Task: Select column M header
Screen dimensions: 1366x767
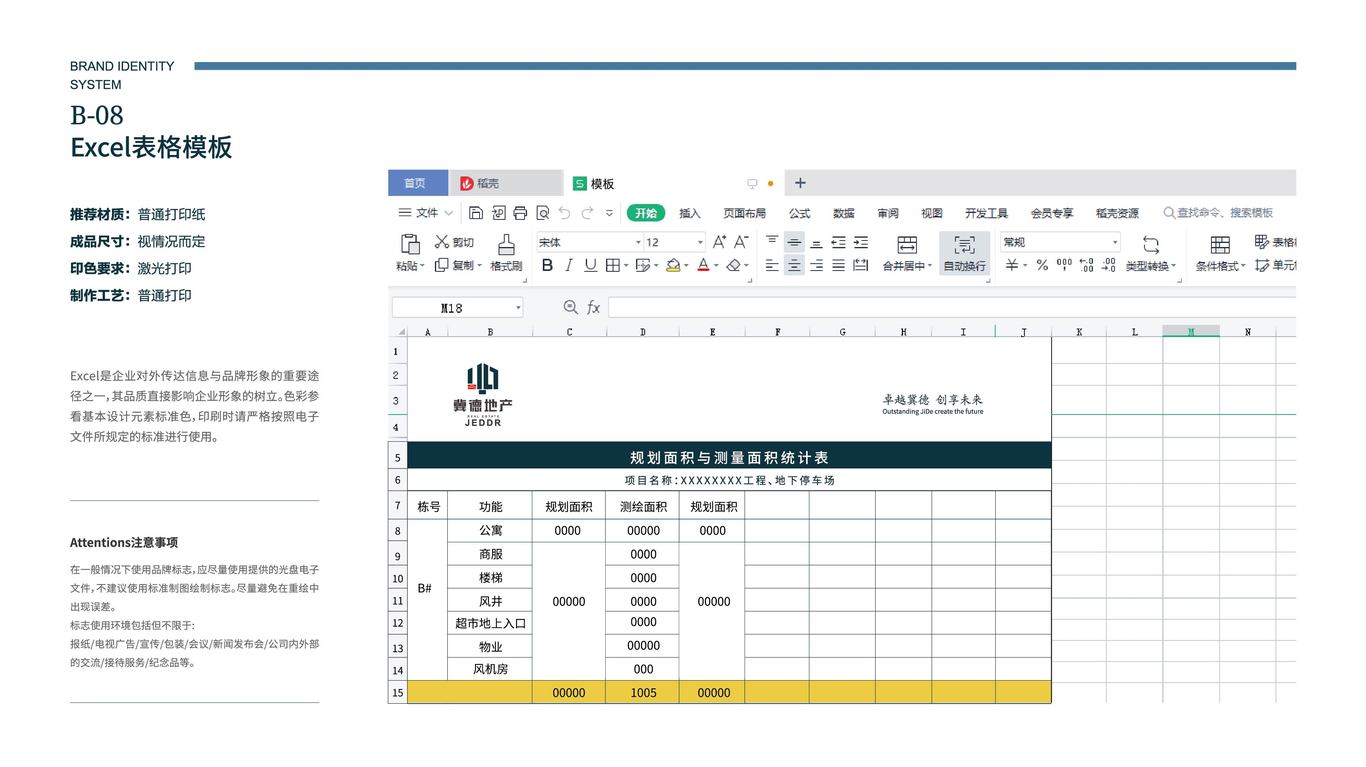Action: click(x=1191, y=331)
